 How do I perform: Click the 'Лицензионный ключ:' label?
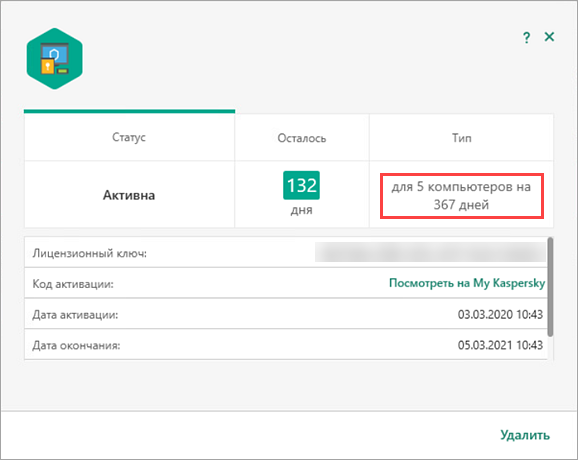tap(90, 254)
